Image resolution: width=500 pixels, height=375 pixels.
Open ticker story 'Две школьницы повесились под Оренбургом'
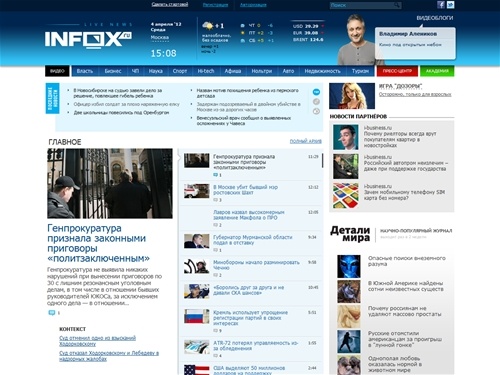click(121, 113)
